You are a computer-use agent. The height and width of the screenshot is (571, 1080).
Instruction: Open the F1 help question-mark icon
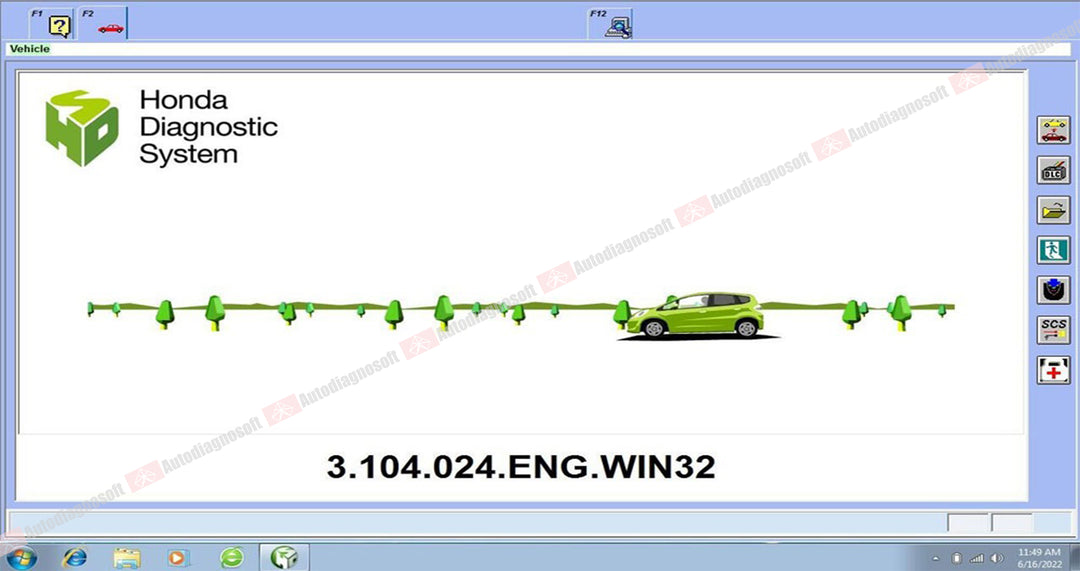(x=52, y=24)
